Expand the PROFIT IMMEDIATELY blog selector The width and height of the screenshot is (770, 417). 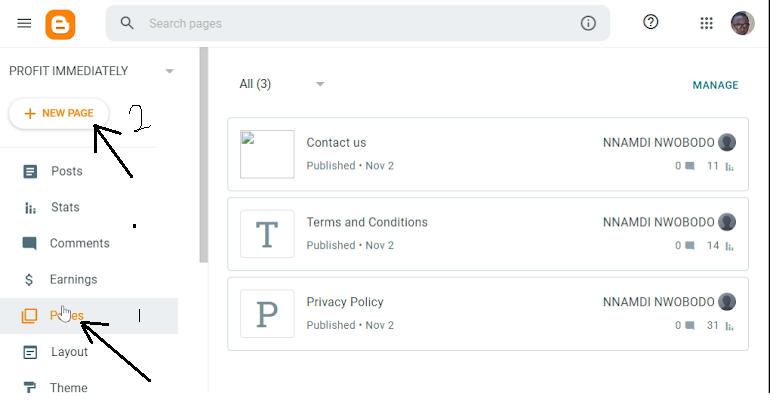(170, 71)
